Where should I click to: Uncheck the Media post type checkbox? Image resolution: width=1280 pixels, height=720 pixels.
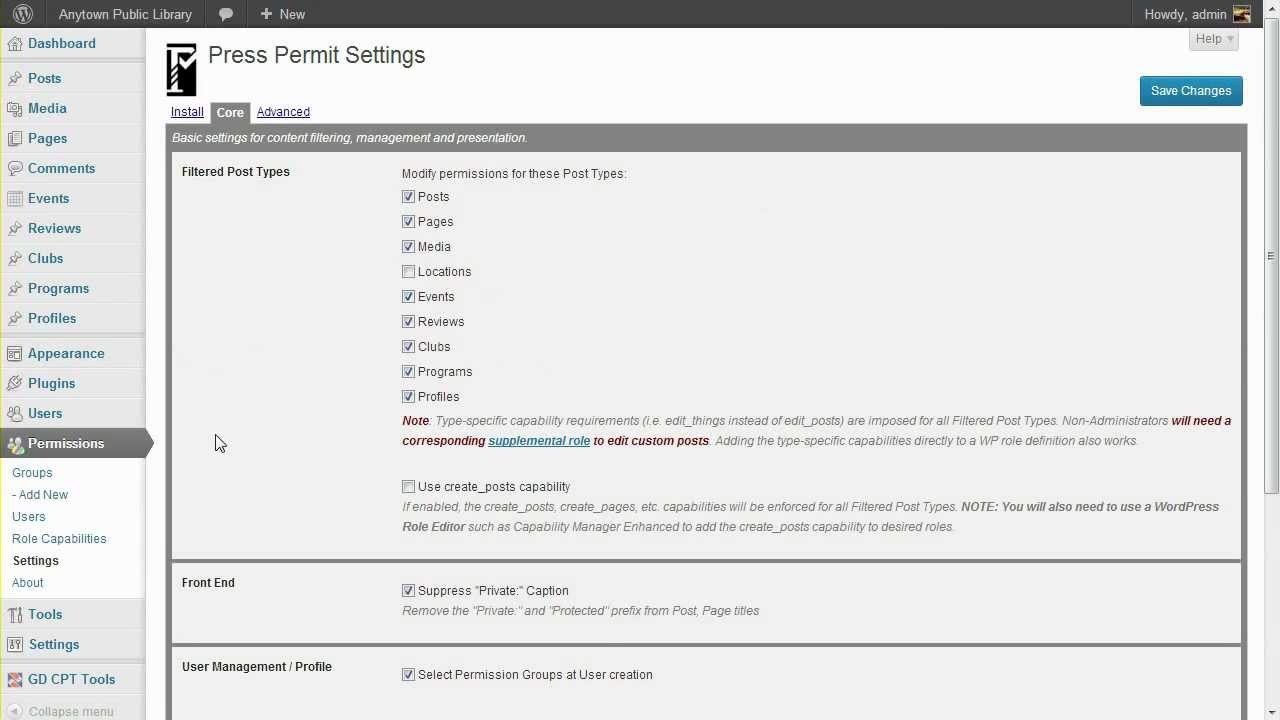(x=408, y=247)
